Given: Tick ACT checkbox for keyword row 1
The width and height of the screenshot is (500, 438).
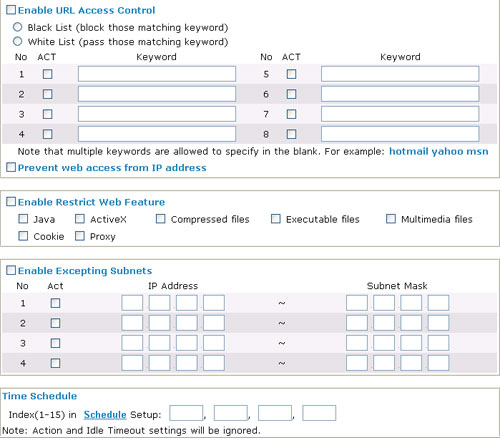Looking at the screenshot, I should [x=48, y=74].
